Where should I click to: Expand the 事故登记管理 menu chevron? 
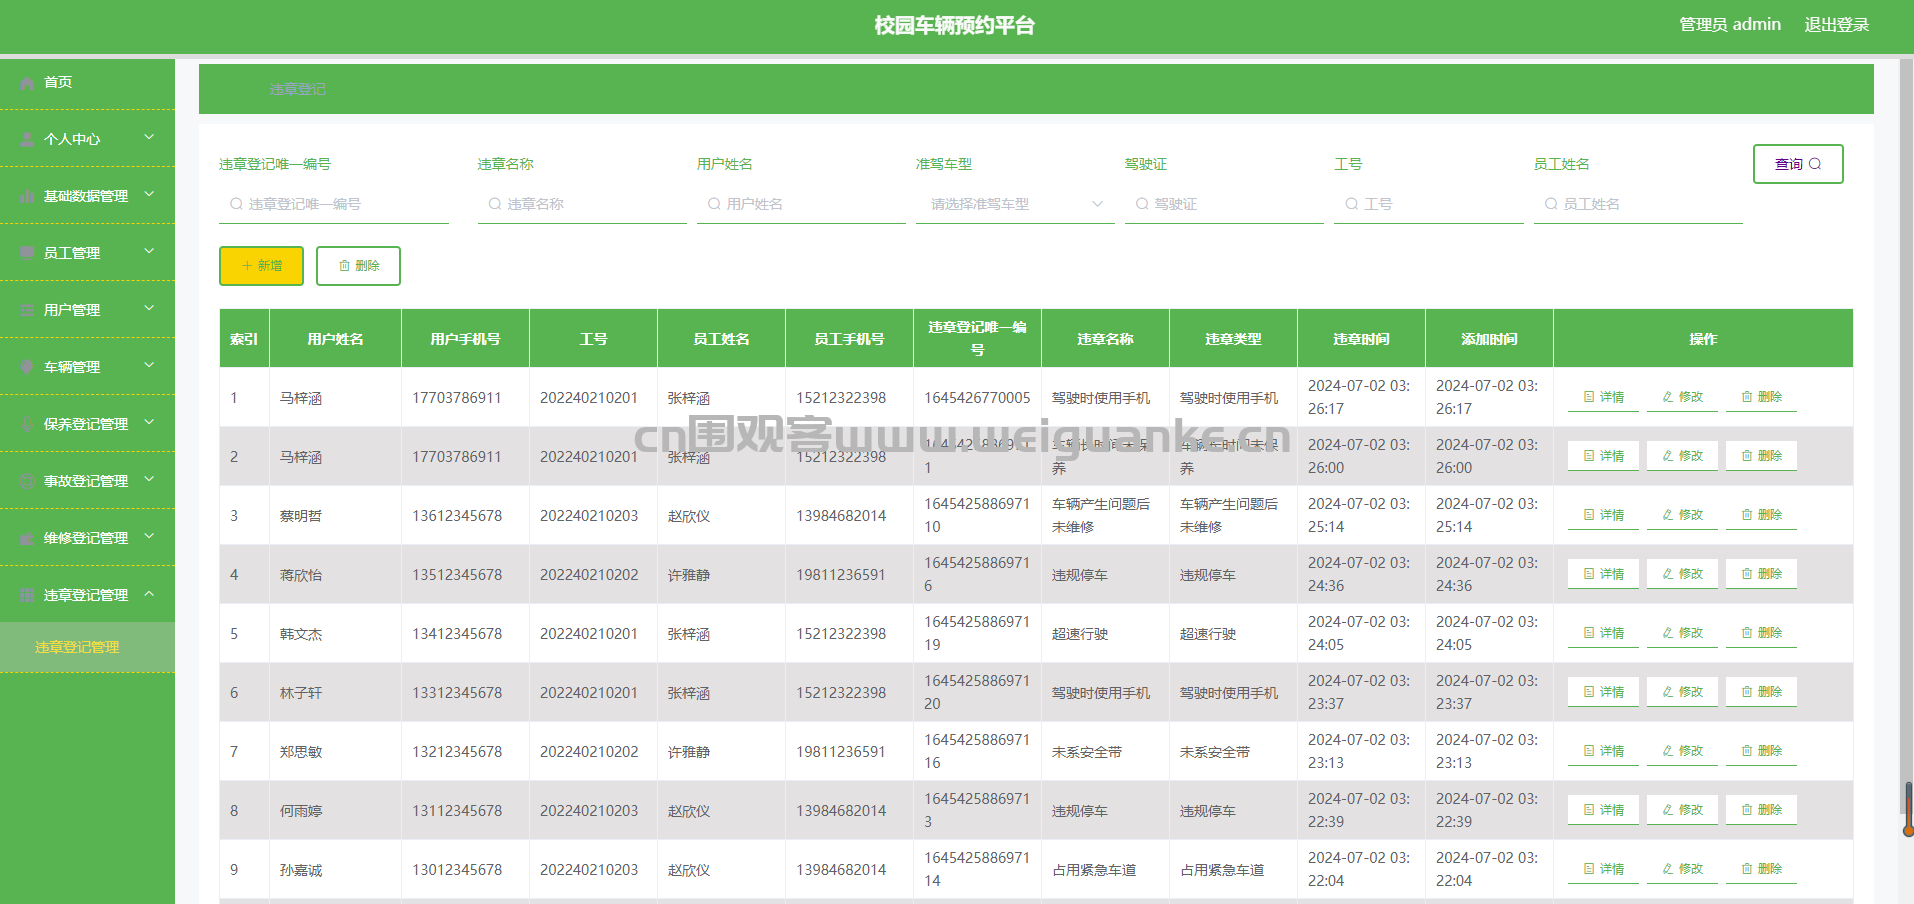(149, 479)
